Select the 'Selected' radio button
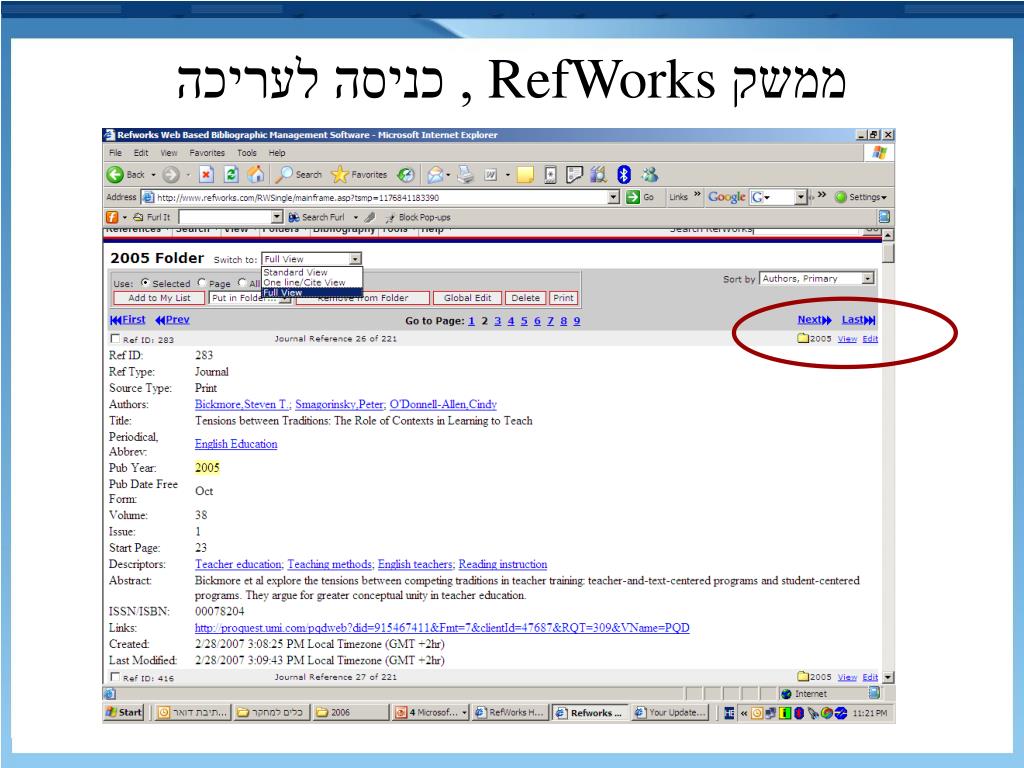The image size is (1024, 768). click(x=145, y=283)
